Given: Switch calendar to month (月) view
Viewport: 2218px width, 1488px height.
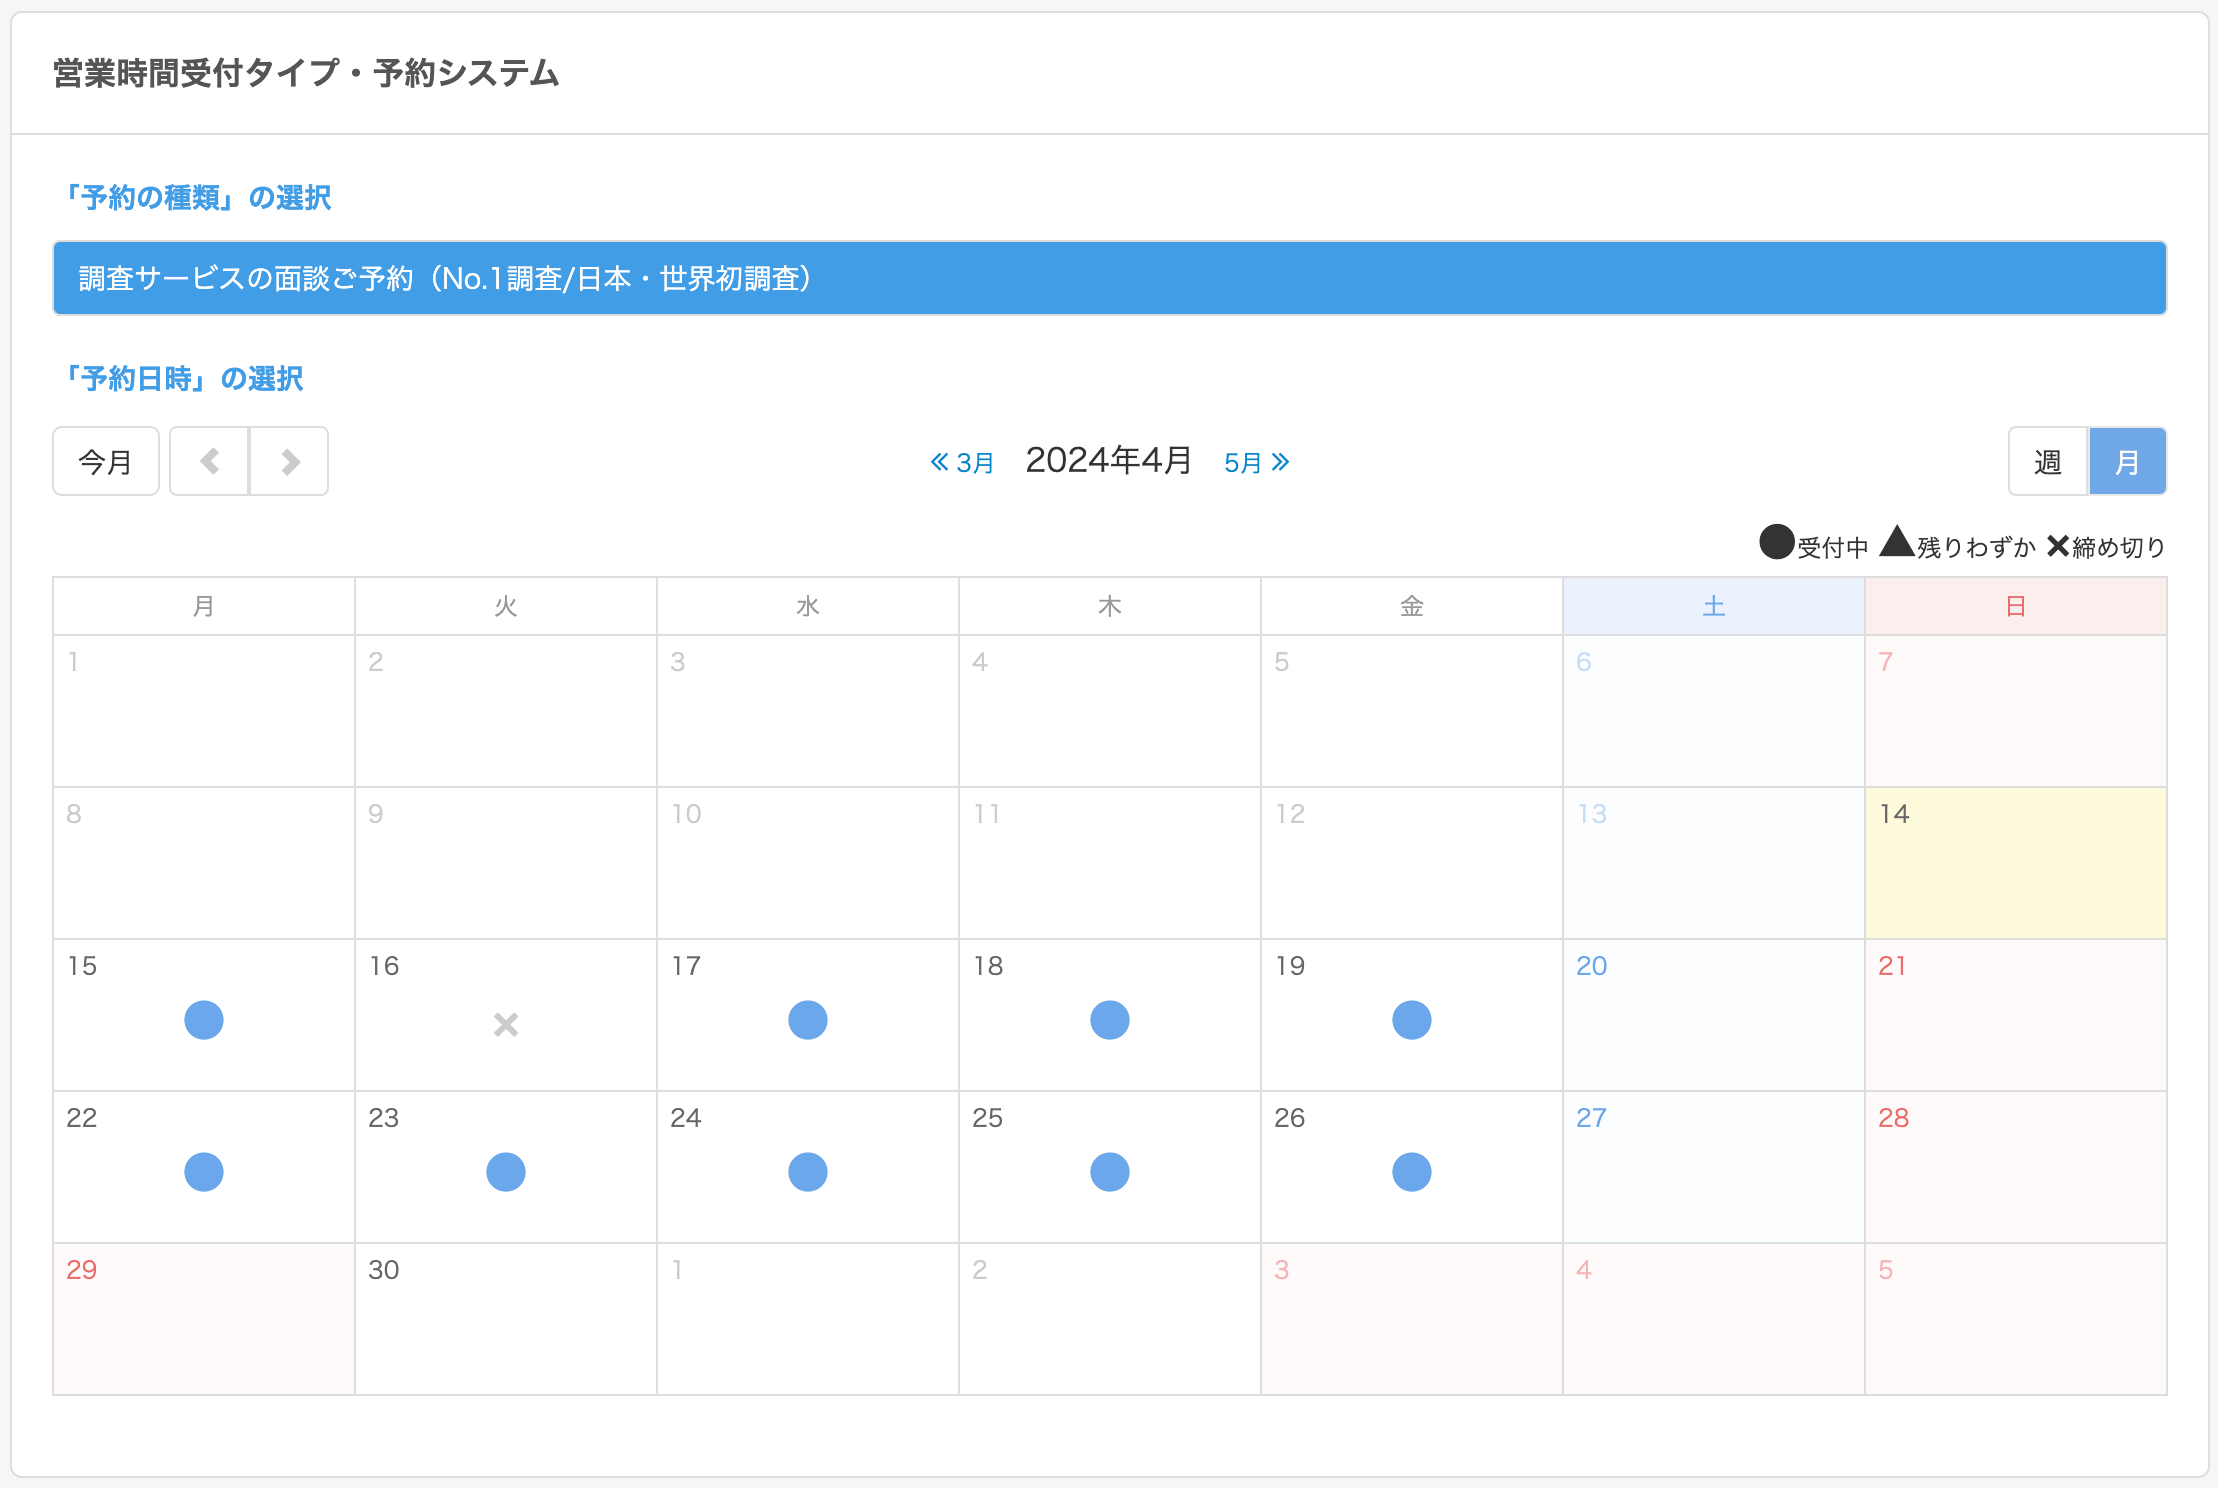Looking at the screenshot, I should point(2127,461).
